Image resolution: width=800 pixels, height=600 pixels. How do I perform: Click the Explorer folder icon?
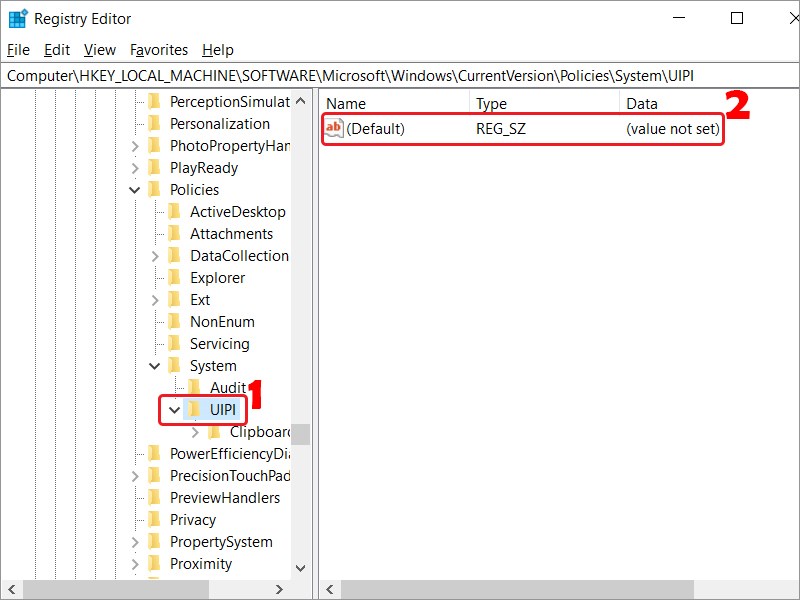[x=174, y=278]
